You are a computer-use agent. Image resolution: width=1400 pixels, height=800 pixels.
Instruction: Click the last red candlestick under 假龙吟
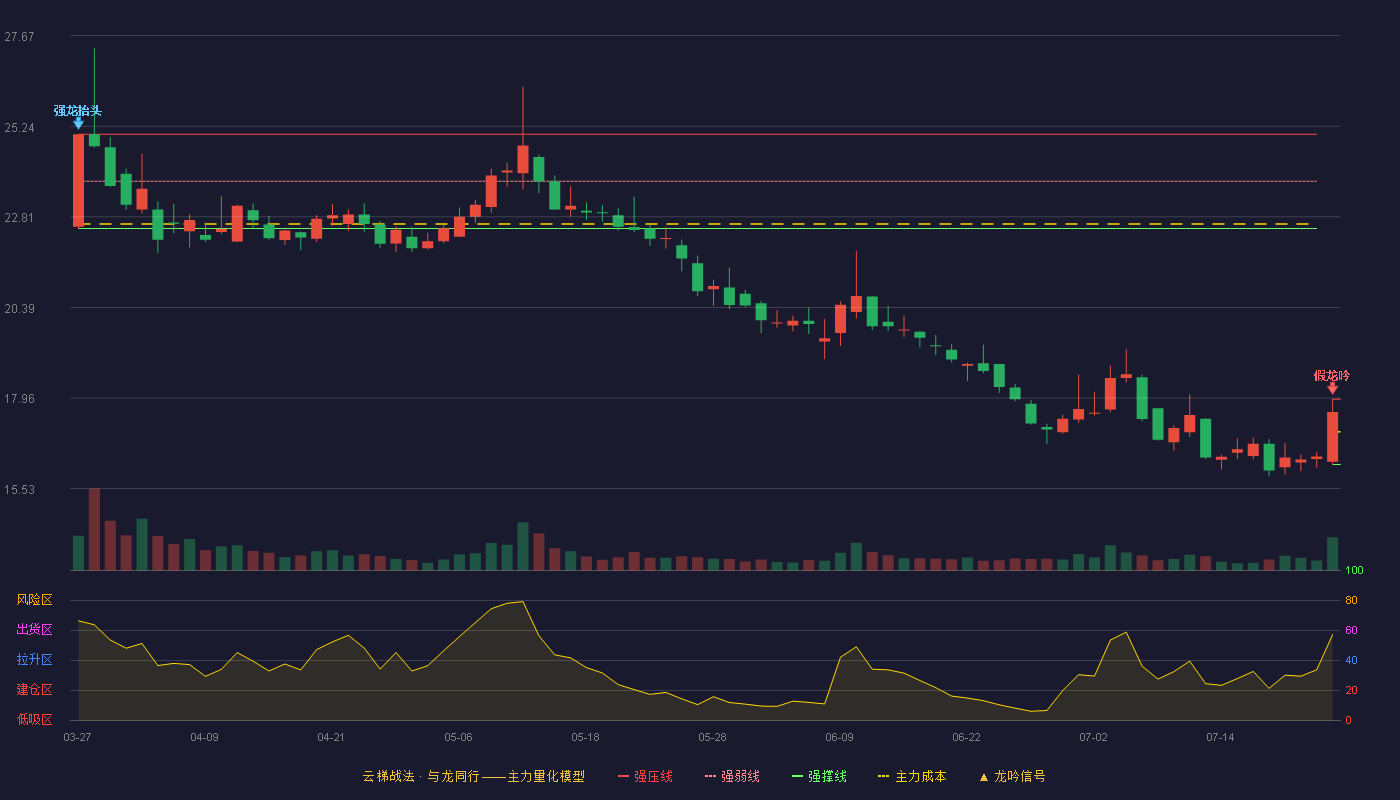(1332, 436)
